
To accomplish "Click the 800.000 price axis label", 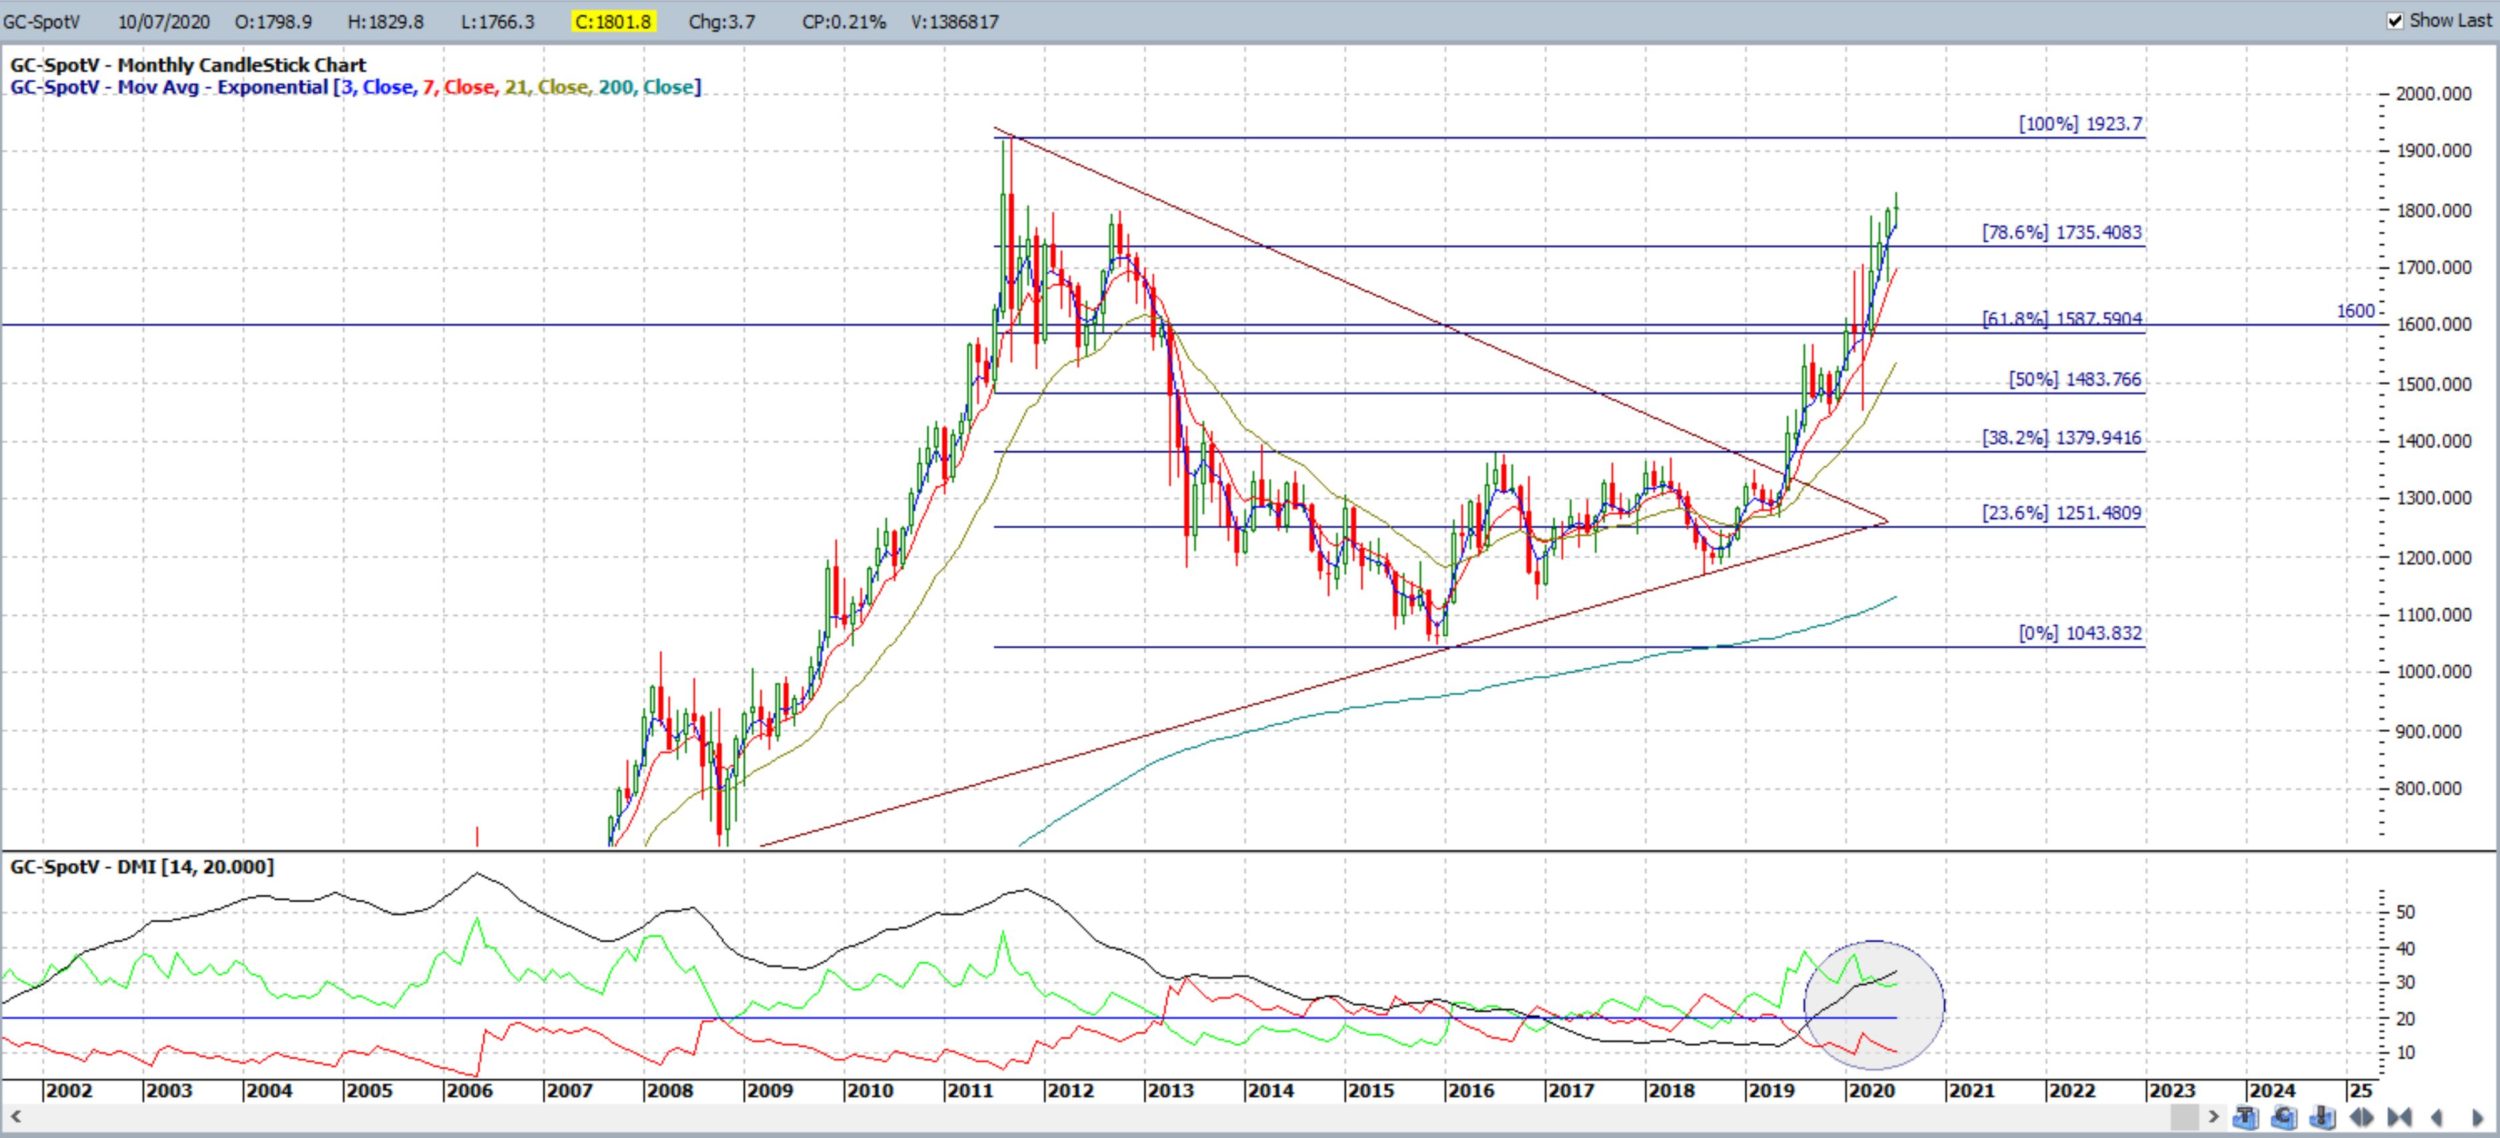I will point(2429,789).
